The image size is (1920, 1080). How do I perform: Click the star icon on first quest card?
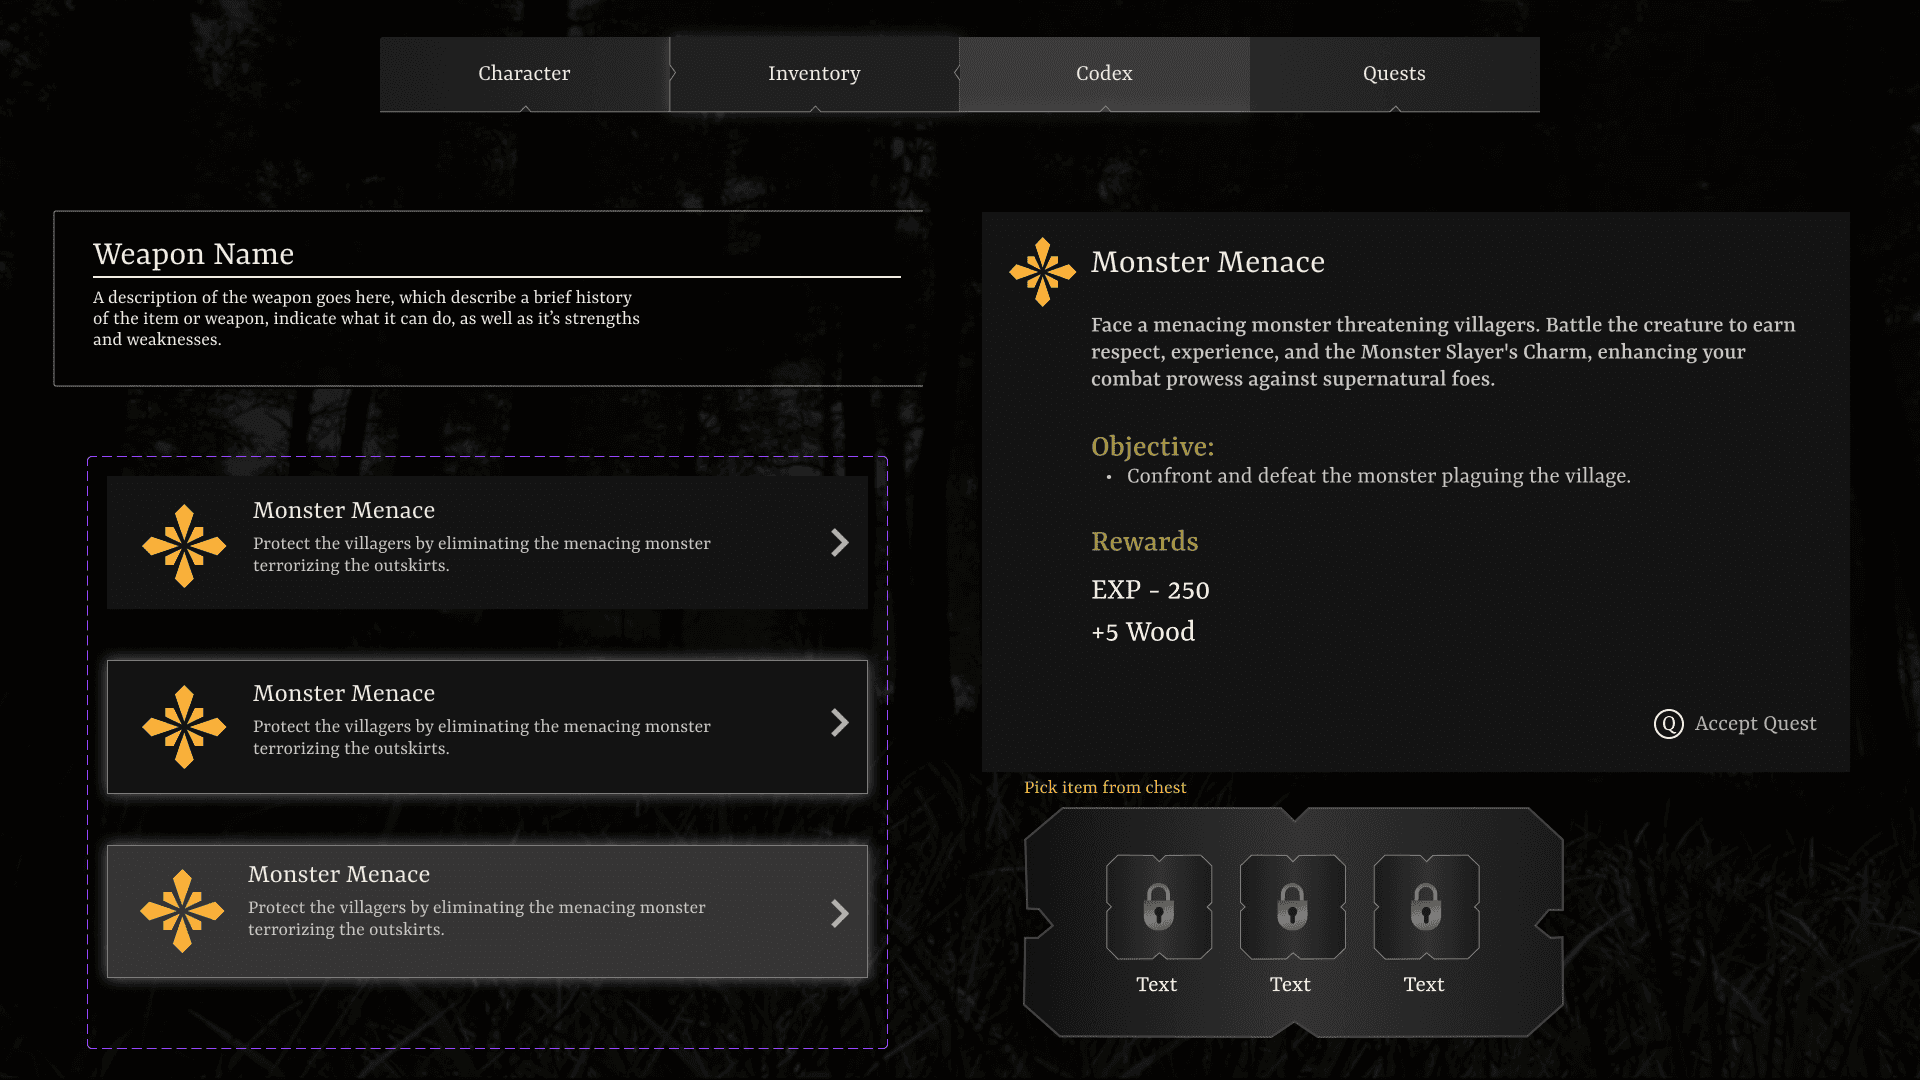click(184, 545)
